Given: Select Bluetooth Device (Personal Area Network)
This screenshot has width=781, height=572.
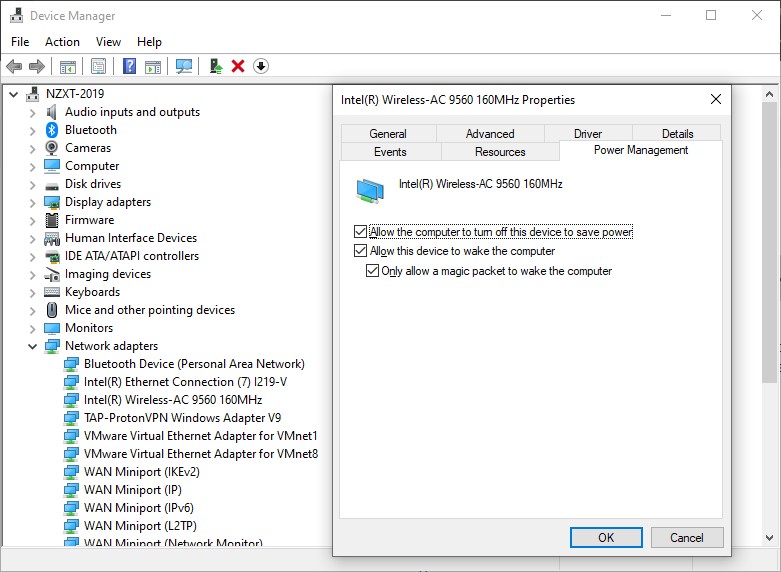Looking at the screenshot, I should 194,364.
